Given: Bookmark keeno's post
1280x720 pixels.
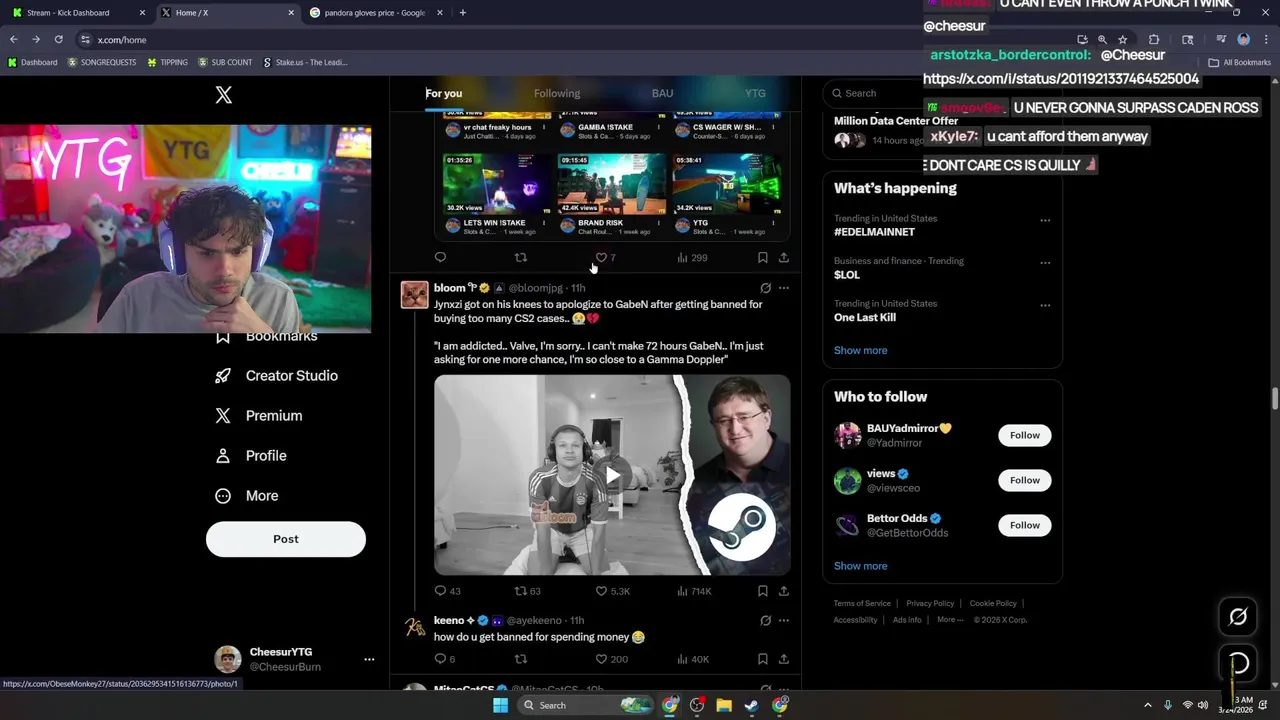Looking at the screenshot, I should tap(762, 659).
